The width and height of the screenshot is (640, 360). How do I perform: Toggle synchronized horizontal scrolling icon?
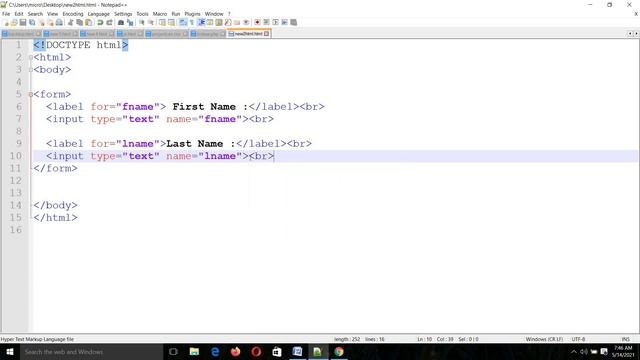point(171,22)
